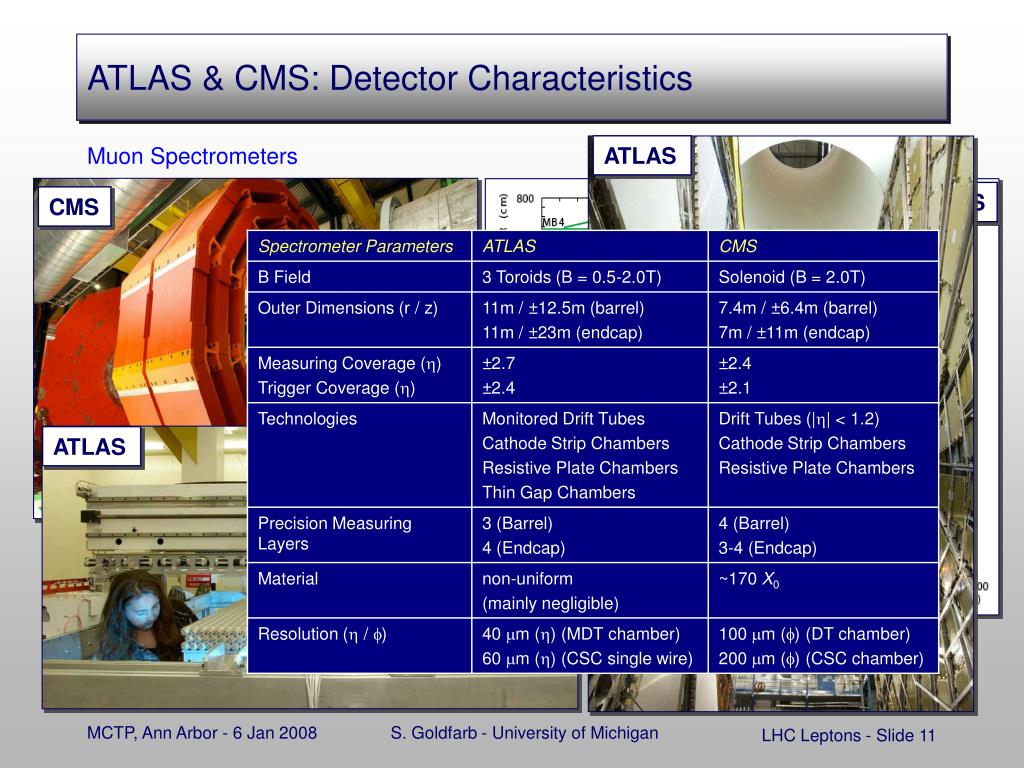The image size is (1024, 768).
Task: Click the slide title 'ATLAS & CMS: Detector Characteristics'
Action: pos(390,78)
